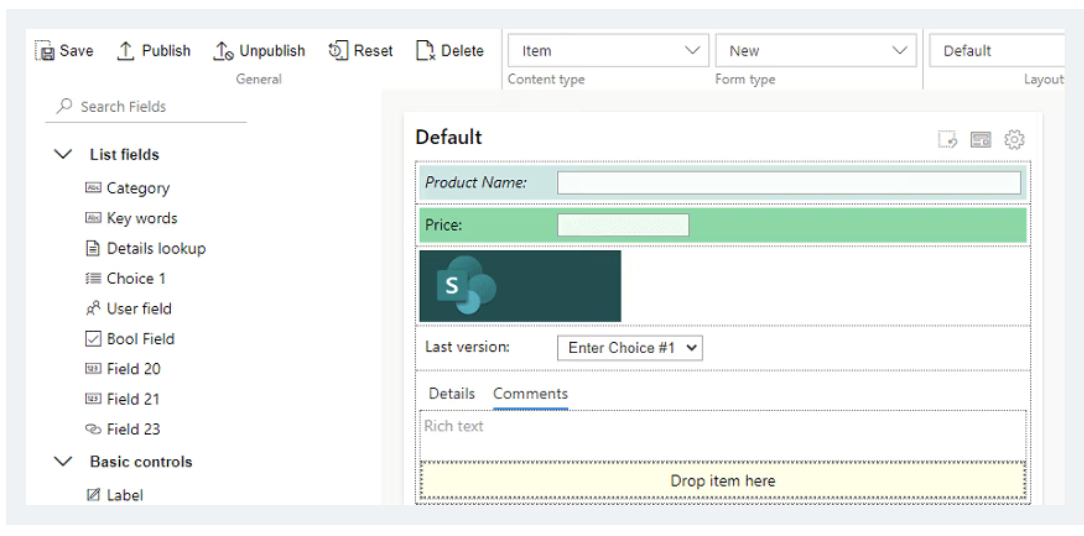
Task: Open the Content type dropdown
Action: (x=608, y=50)
